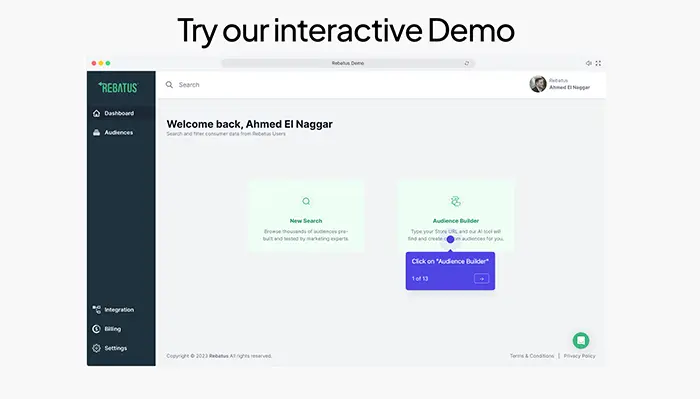Click the "Welcome back, Ahmed El Naggar" heading
The image size is (700, 399).
[x=250, y=124]
